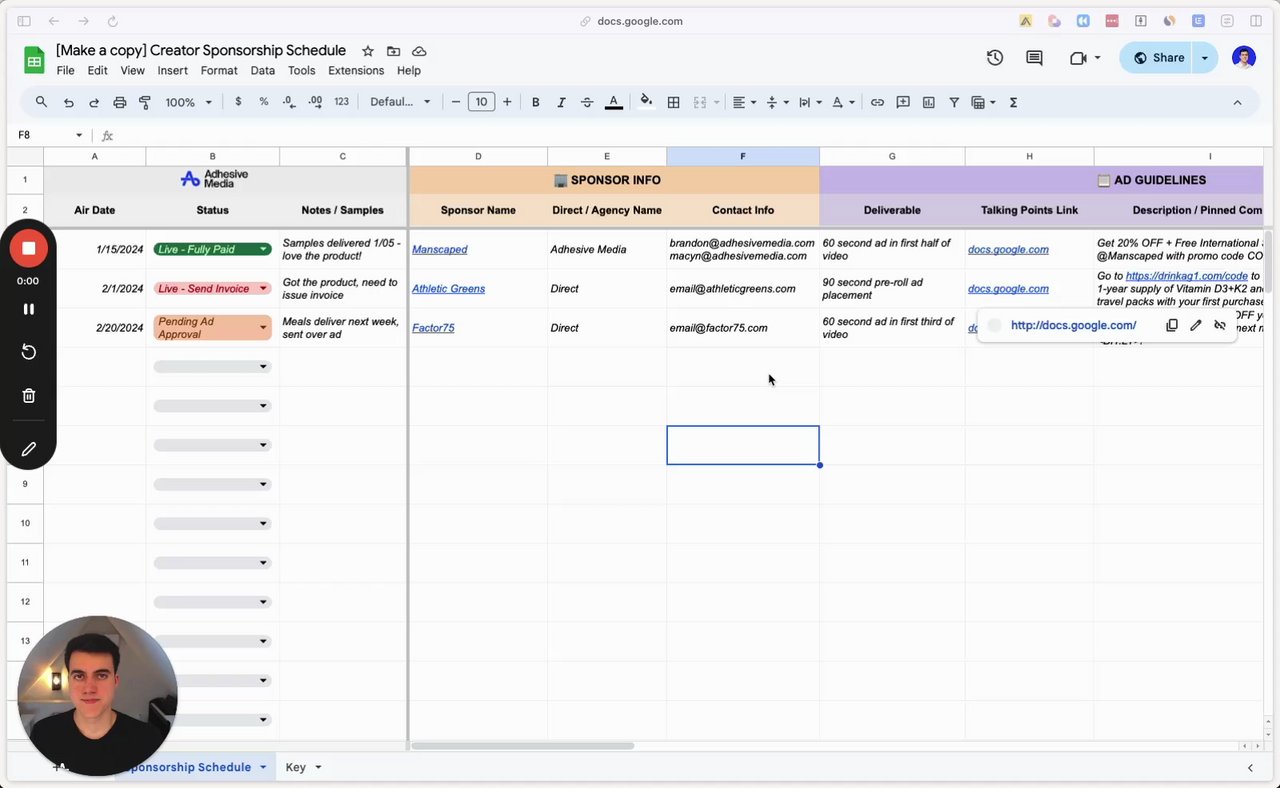Format the cell as percent
This screenshot has height=788, width=1280.
(264, 102)
